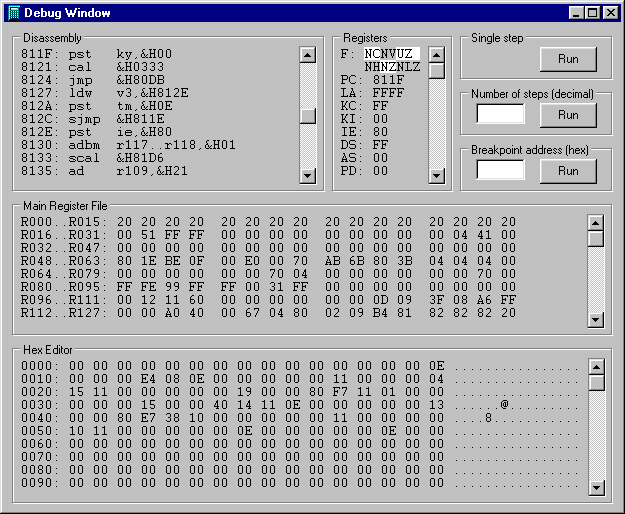The width and height of the screenshot is (625, 514).
Task: Click the R000..R015 register row label
Action: [64, 222]
